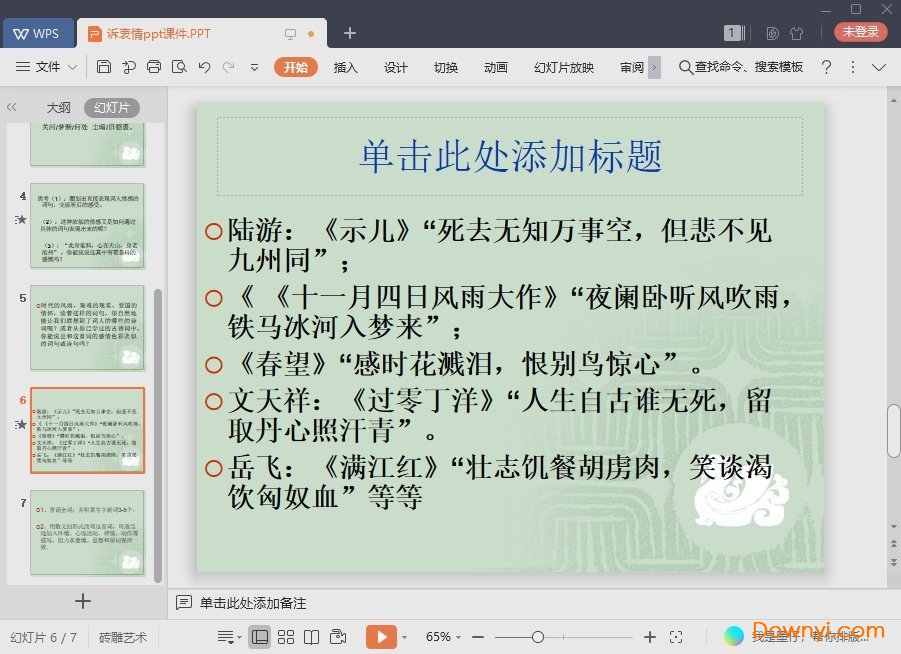
Task: Undo the last action
Action: [204, 67]
